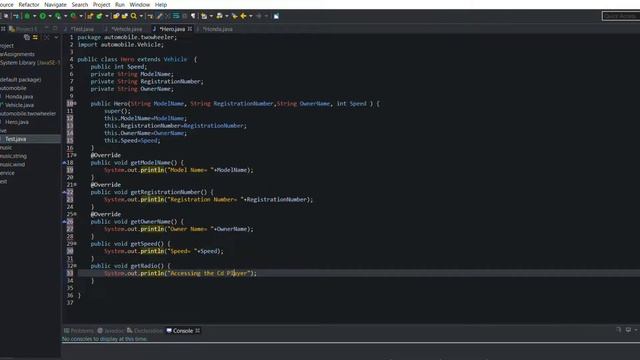Select Honda.java in Package Explorer
This screenshot has height=360, width=640.
tap(19, 97)
